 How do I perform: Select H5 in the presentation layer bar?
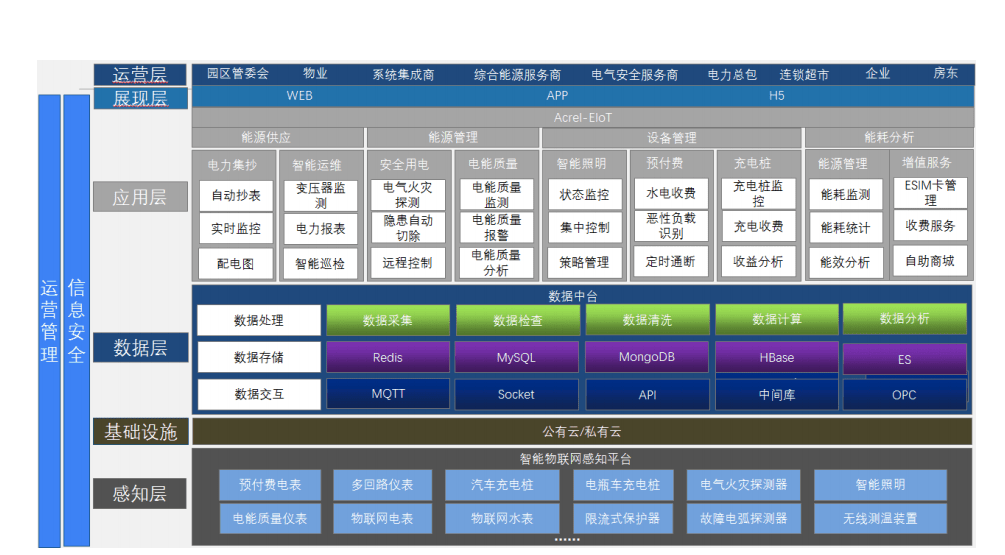[x=777, y=96]
